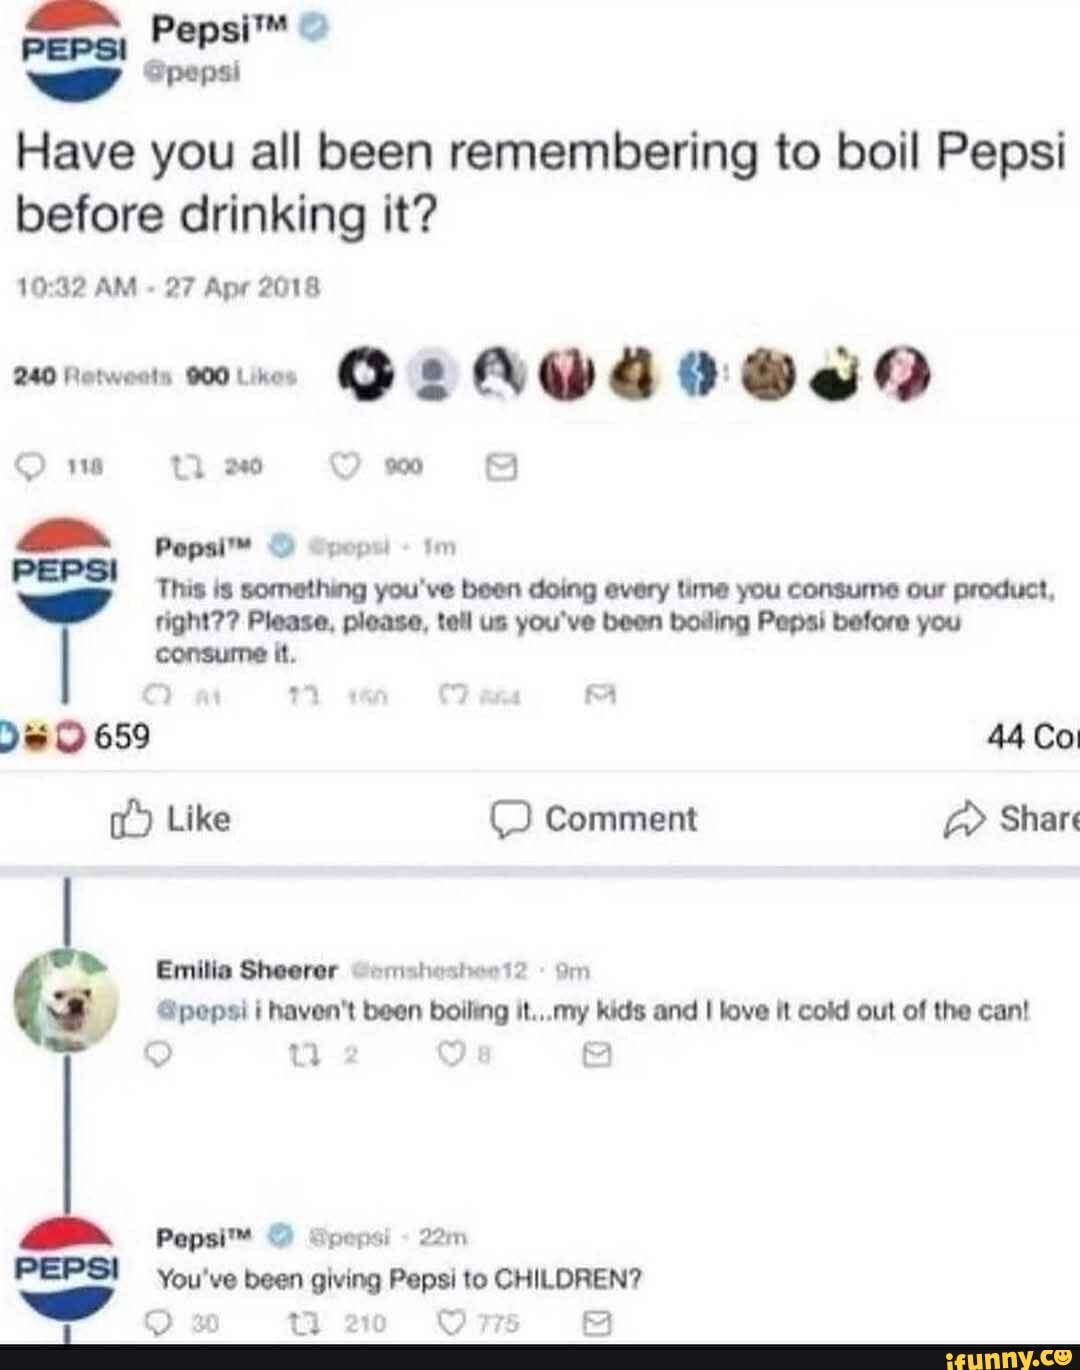
Task: Like the main Pepsi tweet heart icon
Action: click(345, 464)
